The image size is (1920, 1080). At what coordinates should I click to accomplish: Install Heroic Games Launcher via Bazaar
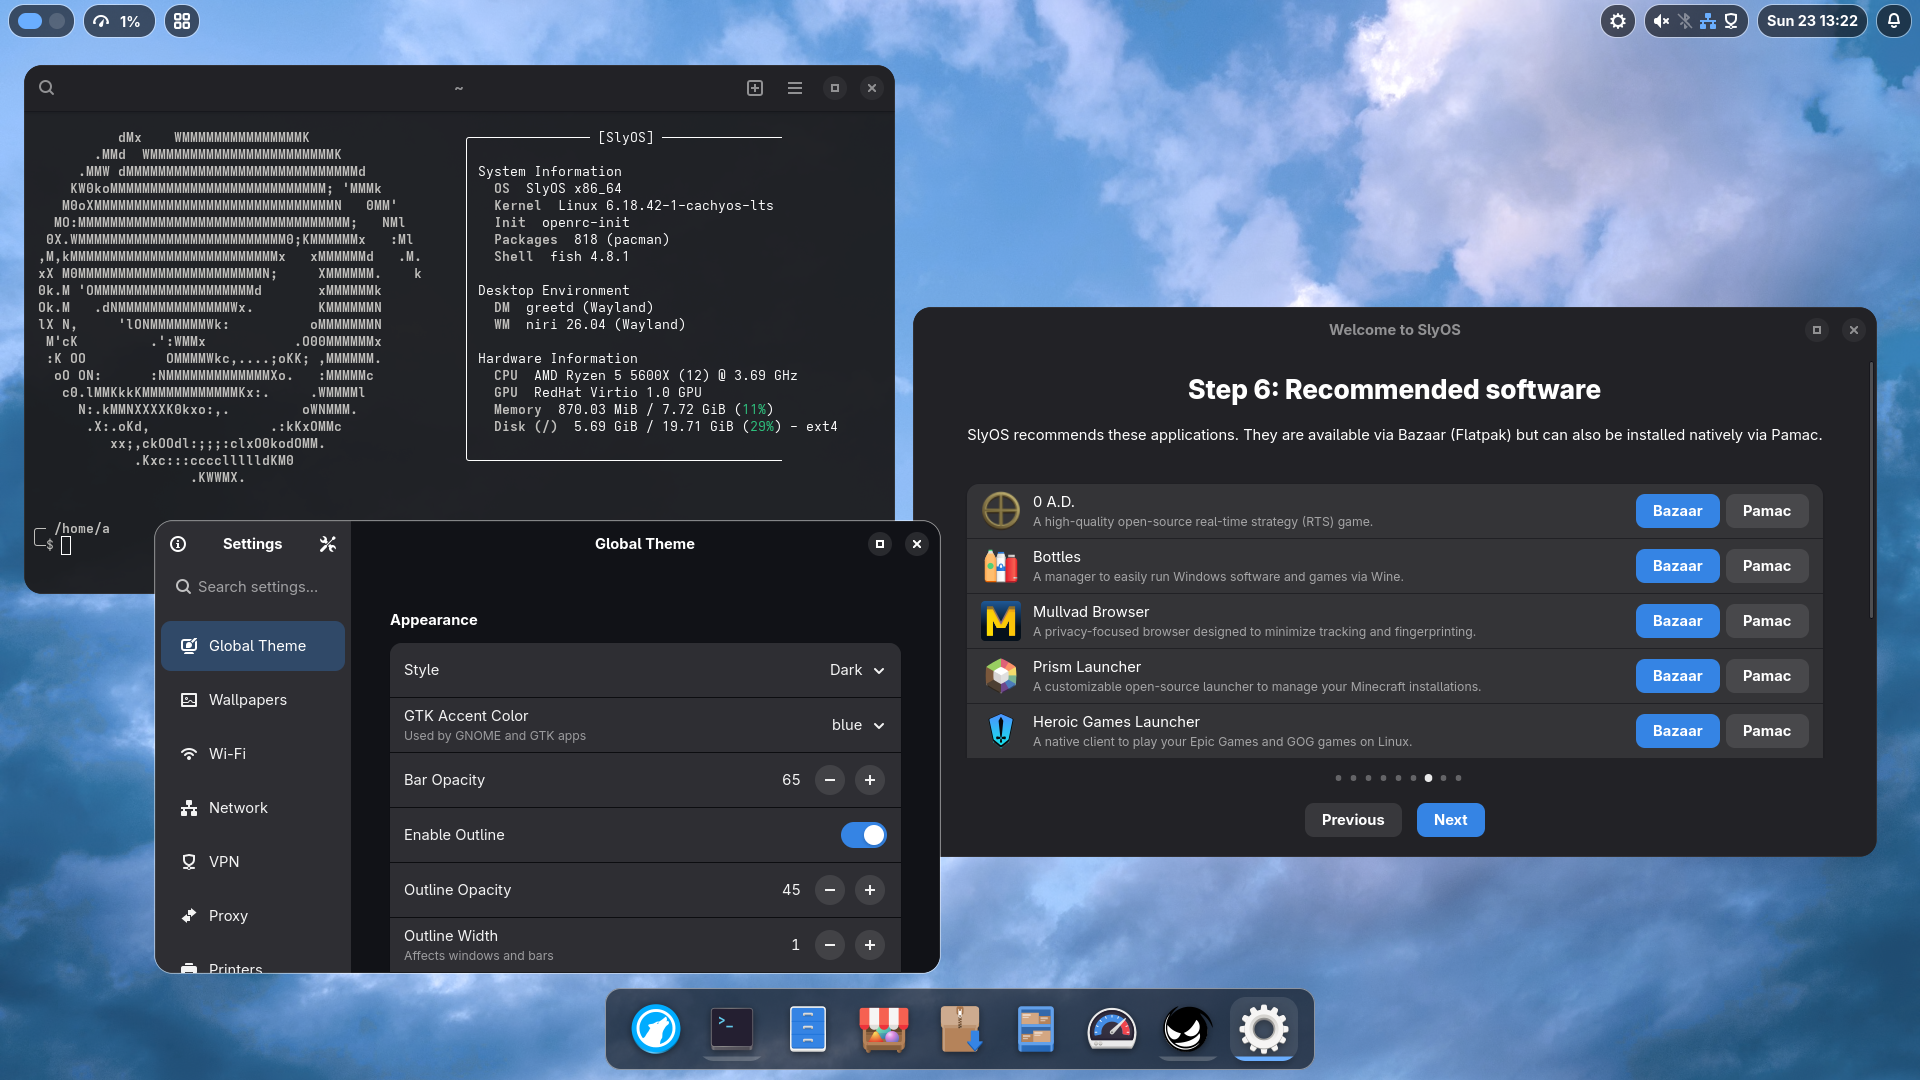tap(1677, 731)
